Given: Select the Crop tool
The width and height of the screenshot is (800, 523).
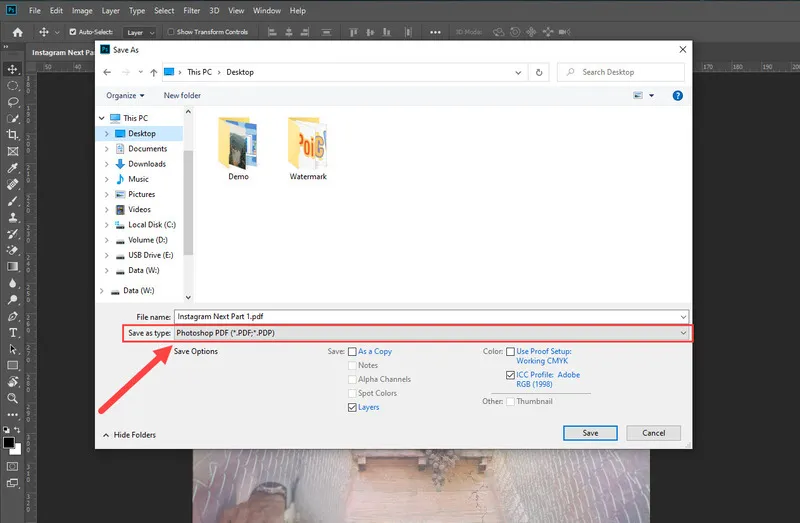Looking at the screenshot, I should click(x=13, y=134).
